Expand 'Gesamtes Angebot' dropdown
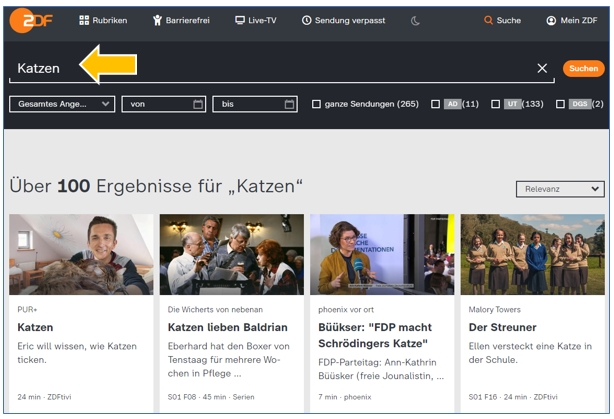The height and width of the screenshot is (419, 614). (62, 104)
